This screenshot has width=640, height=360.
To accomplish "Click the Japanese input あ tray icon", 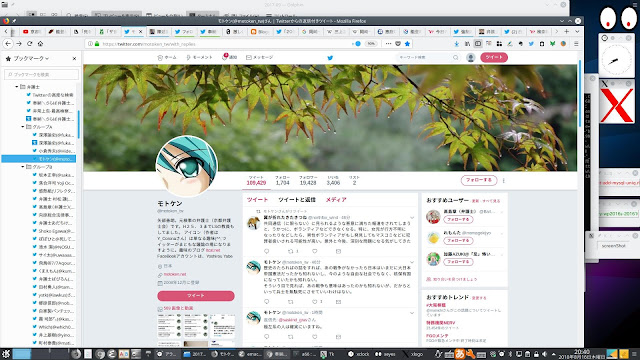I will coord(460,354).
